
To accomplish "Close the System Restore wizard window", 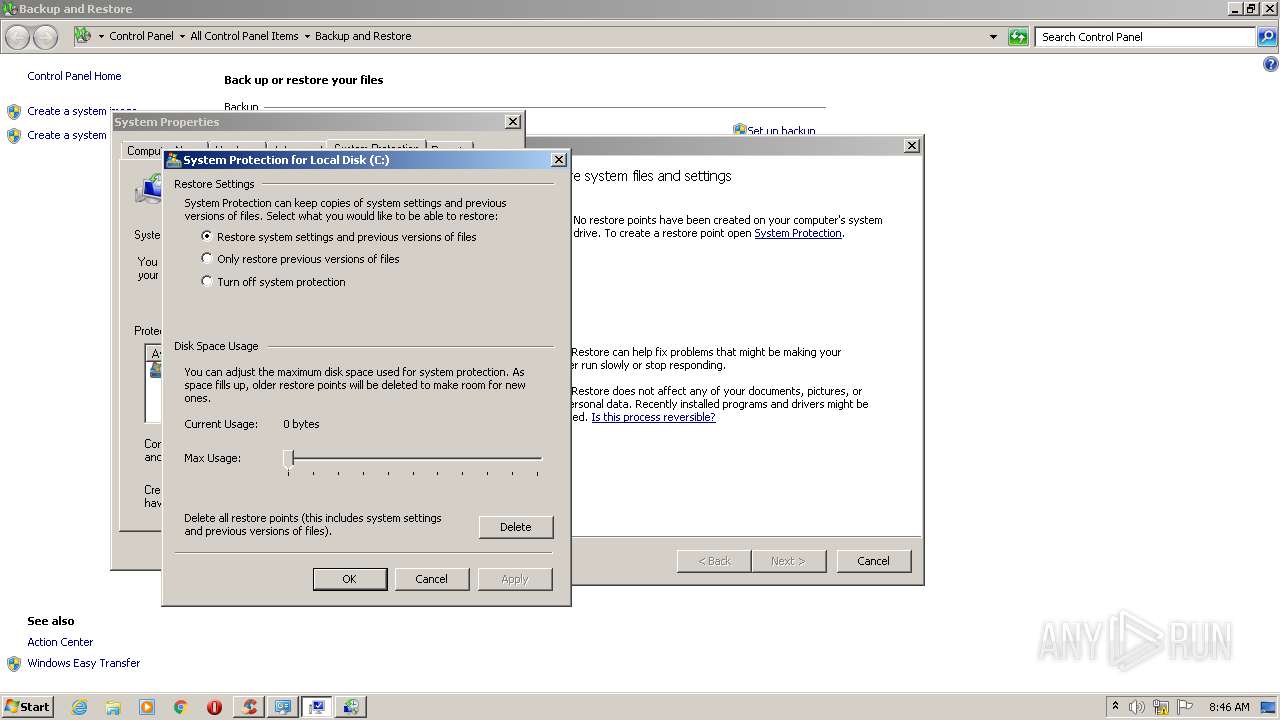I will (x=912, y=145).
